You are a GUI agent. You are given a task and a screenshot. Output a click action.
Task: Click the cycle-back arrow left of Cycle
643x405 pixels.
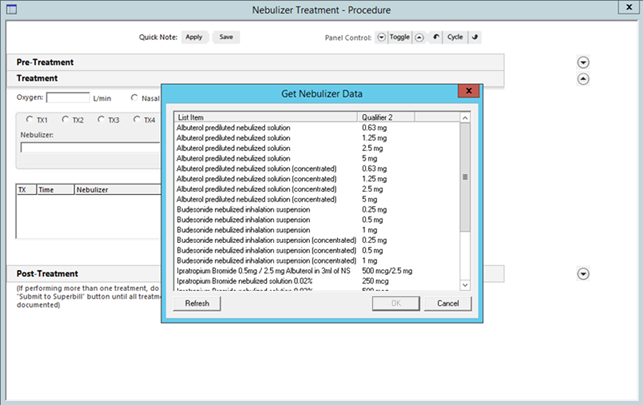click(436, 37)
